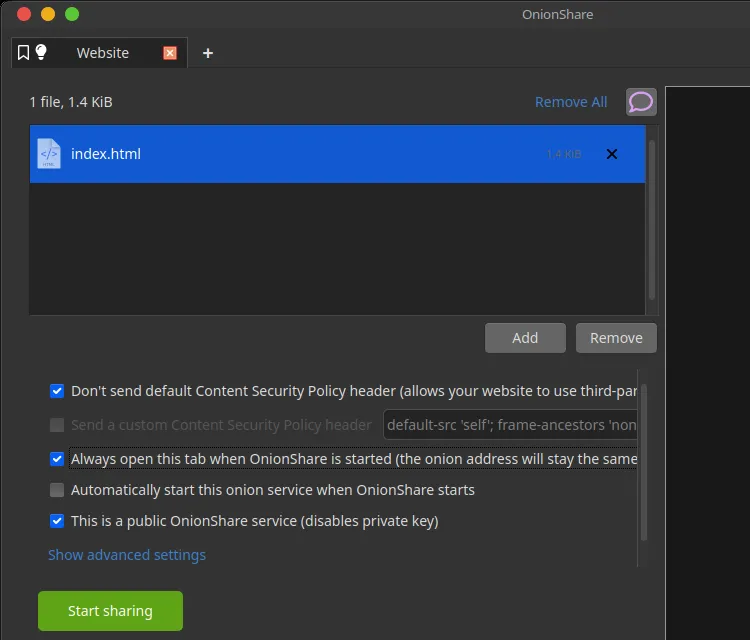The image size is (750, 640).
Task: Click the yellow minimize window button
Action: (48, 14)
